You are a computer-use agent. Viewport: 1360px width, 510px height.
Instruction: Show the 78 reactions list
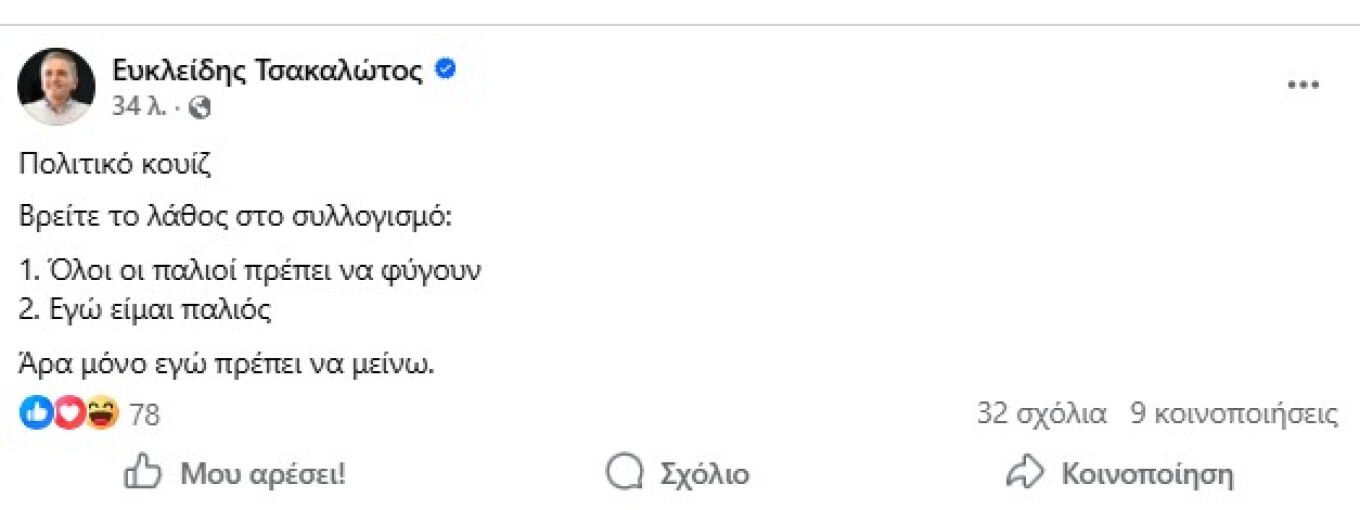click(145, 414)
